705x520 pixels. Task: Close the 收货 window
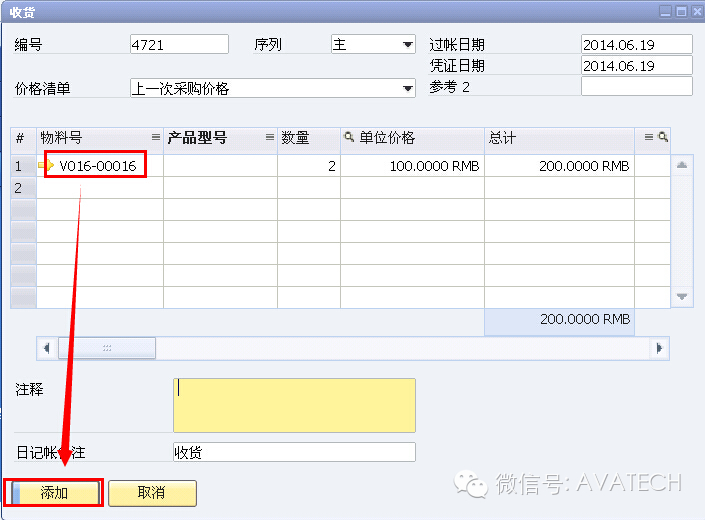click(x=696, y=11)
